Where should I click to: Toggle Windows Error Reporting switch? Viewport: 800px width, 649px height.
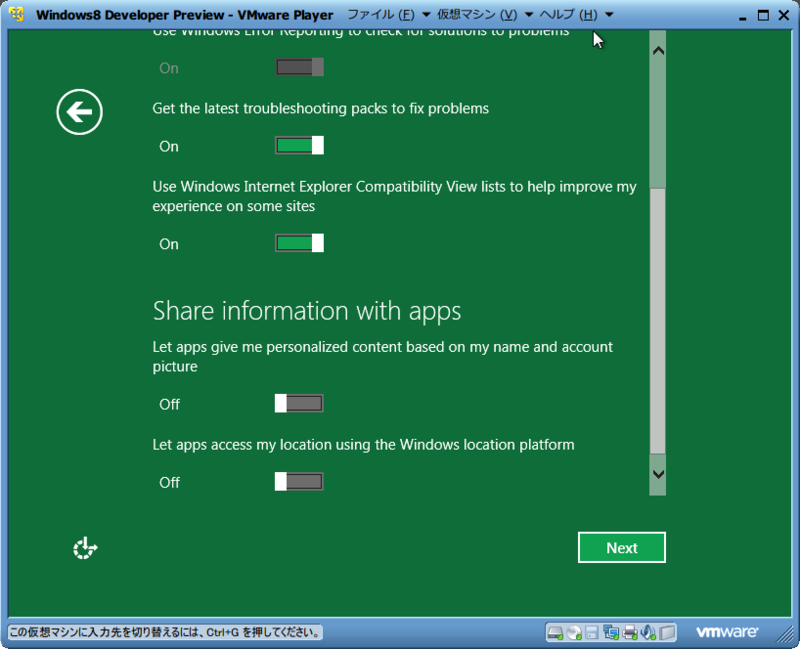(x=299, y=67)
